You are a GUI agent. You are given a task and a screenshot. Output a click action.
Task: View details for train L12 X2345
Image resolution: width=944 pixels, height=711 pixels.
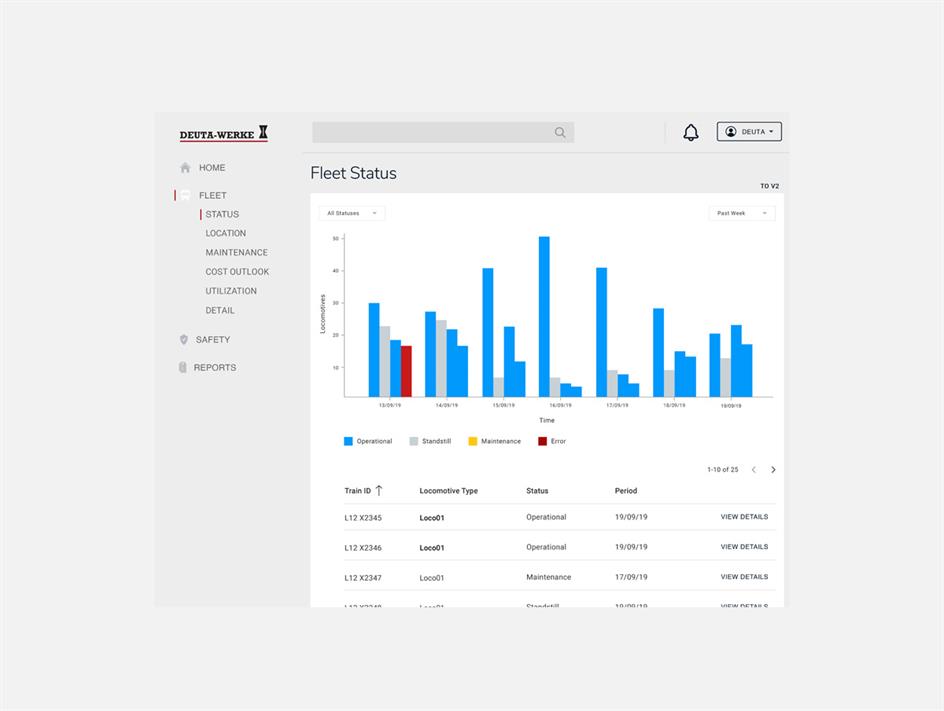coord(744,517)
